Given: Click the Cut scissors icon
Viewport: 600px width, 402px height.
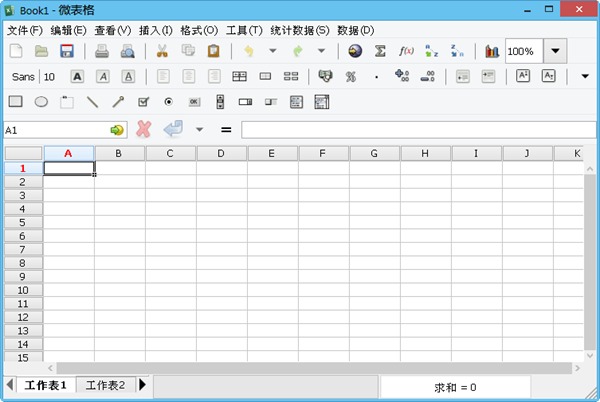Looking at the screenshot, I should pyautogui.click(x=161, y=51).
